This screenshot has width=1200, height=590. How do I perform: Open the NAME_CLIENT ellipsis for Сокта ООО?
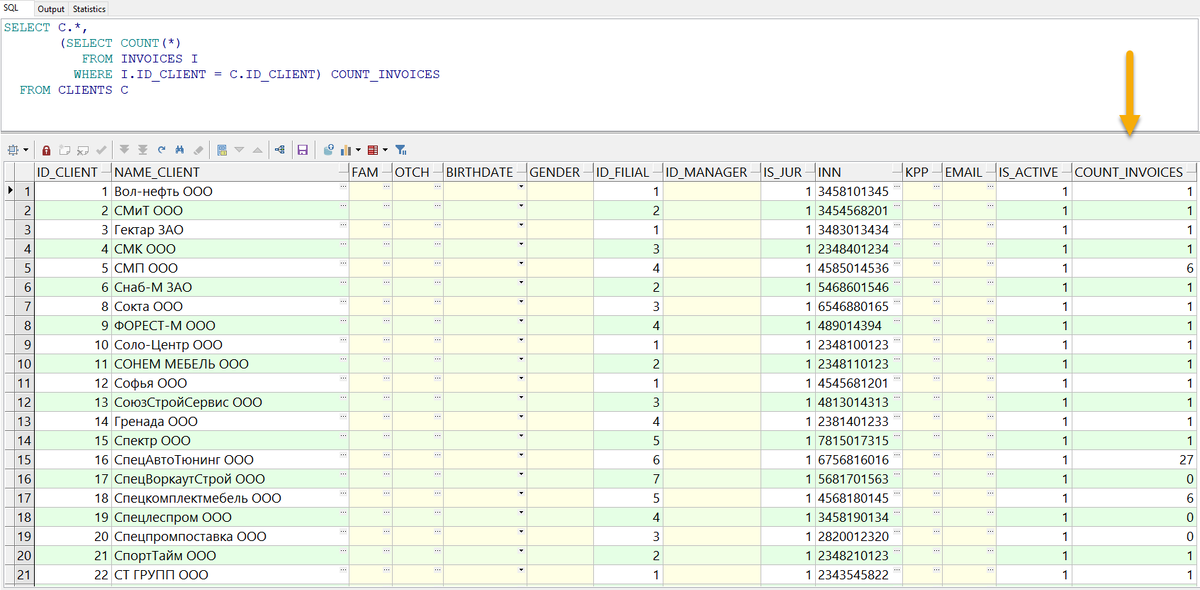coord(343,303)
